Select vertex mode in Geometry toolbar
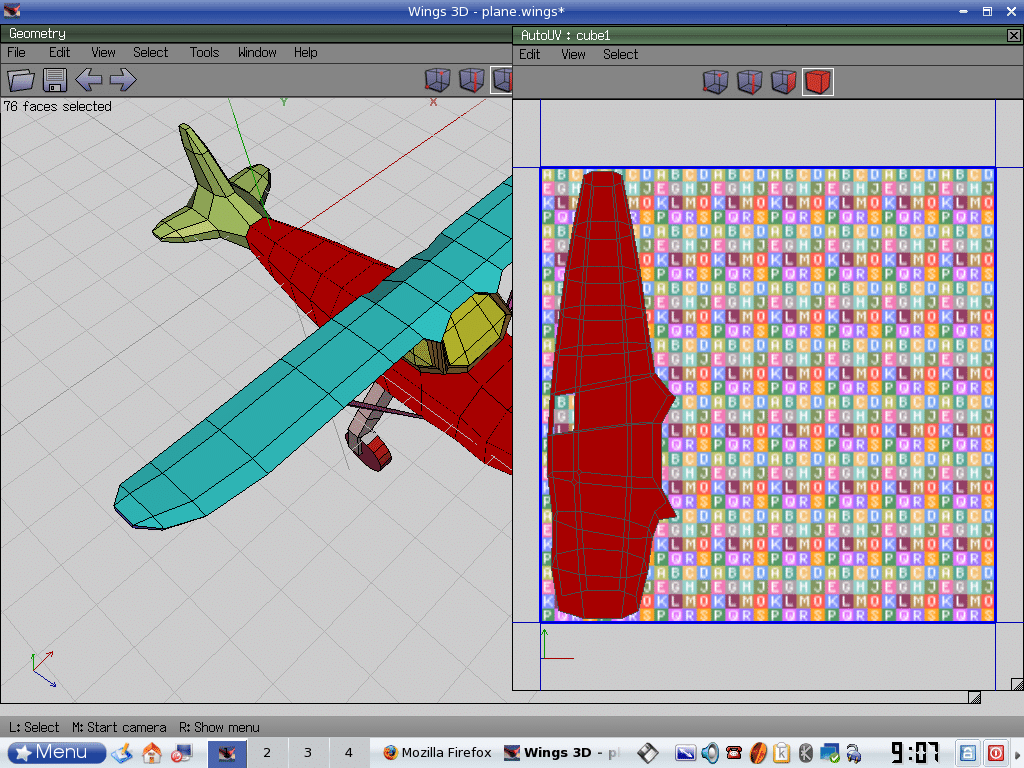1024x768 pixels. (438, 80)
